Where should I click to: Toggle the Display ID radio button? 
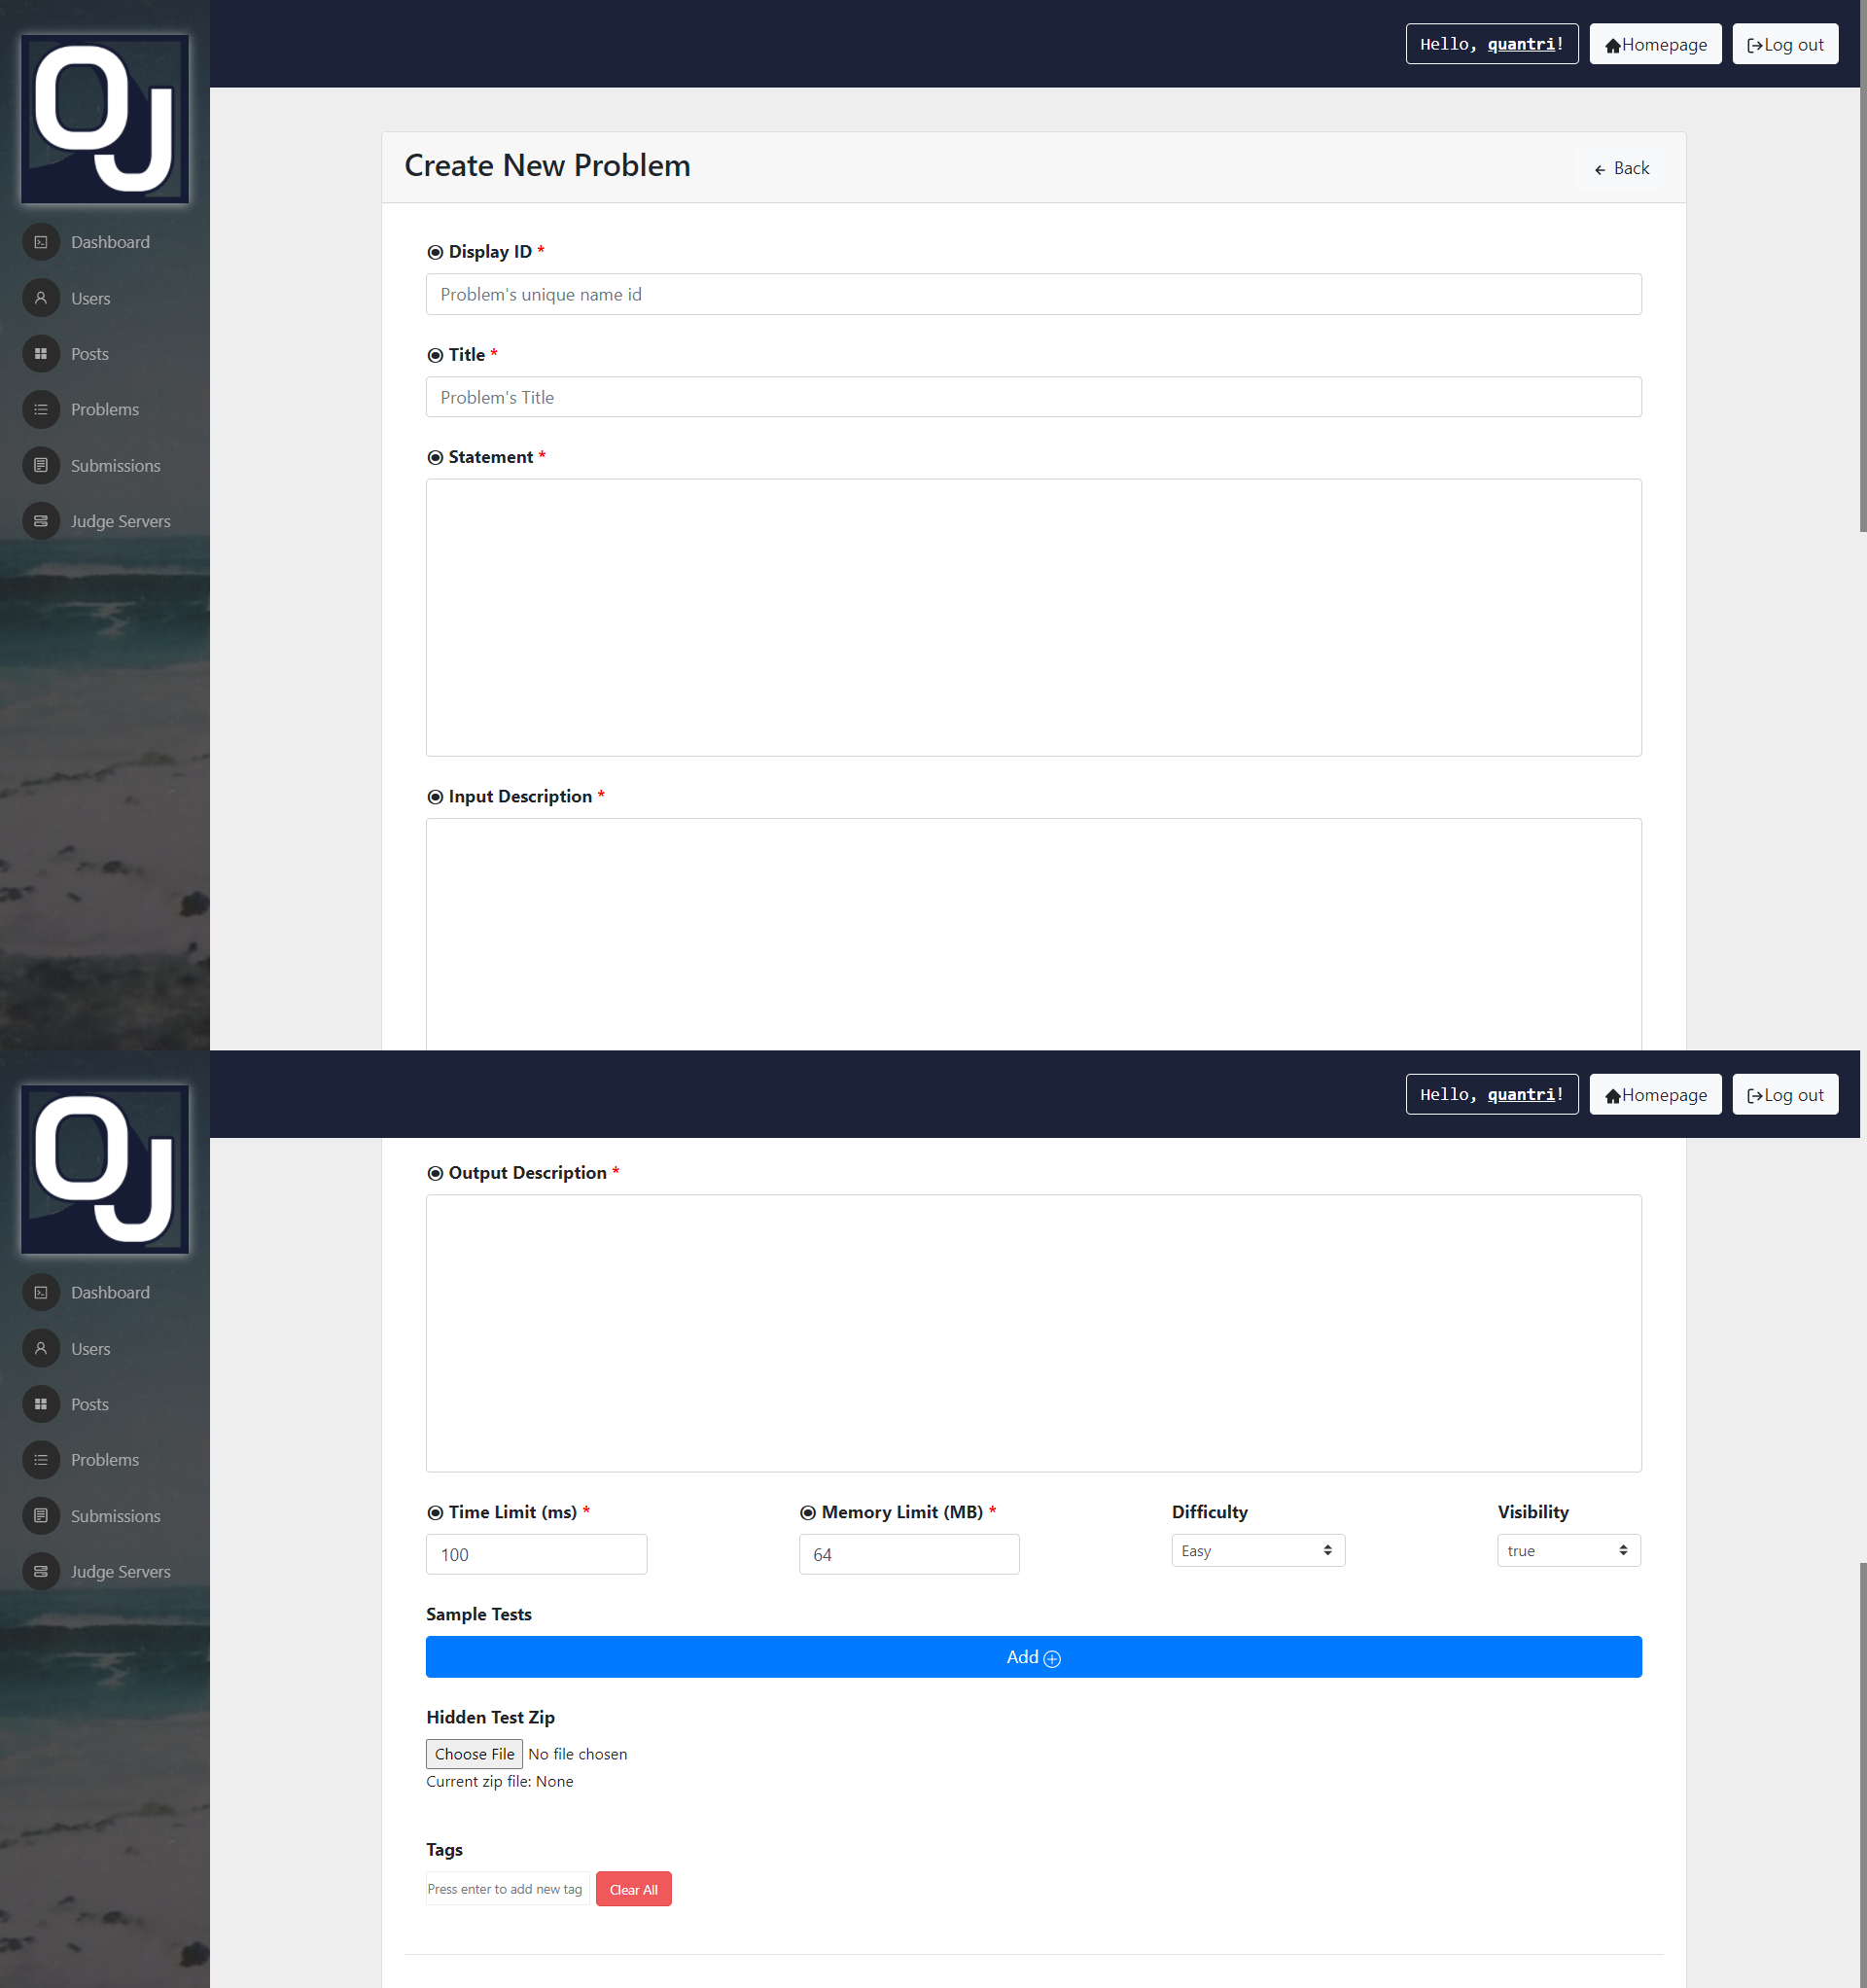(x=436, y=253)
